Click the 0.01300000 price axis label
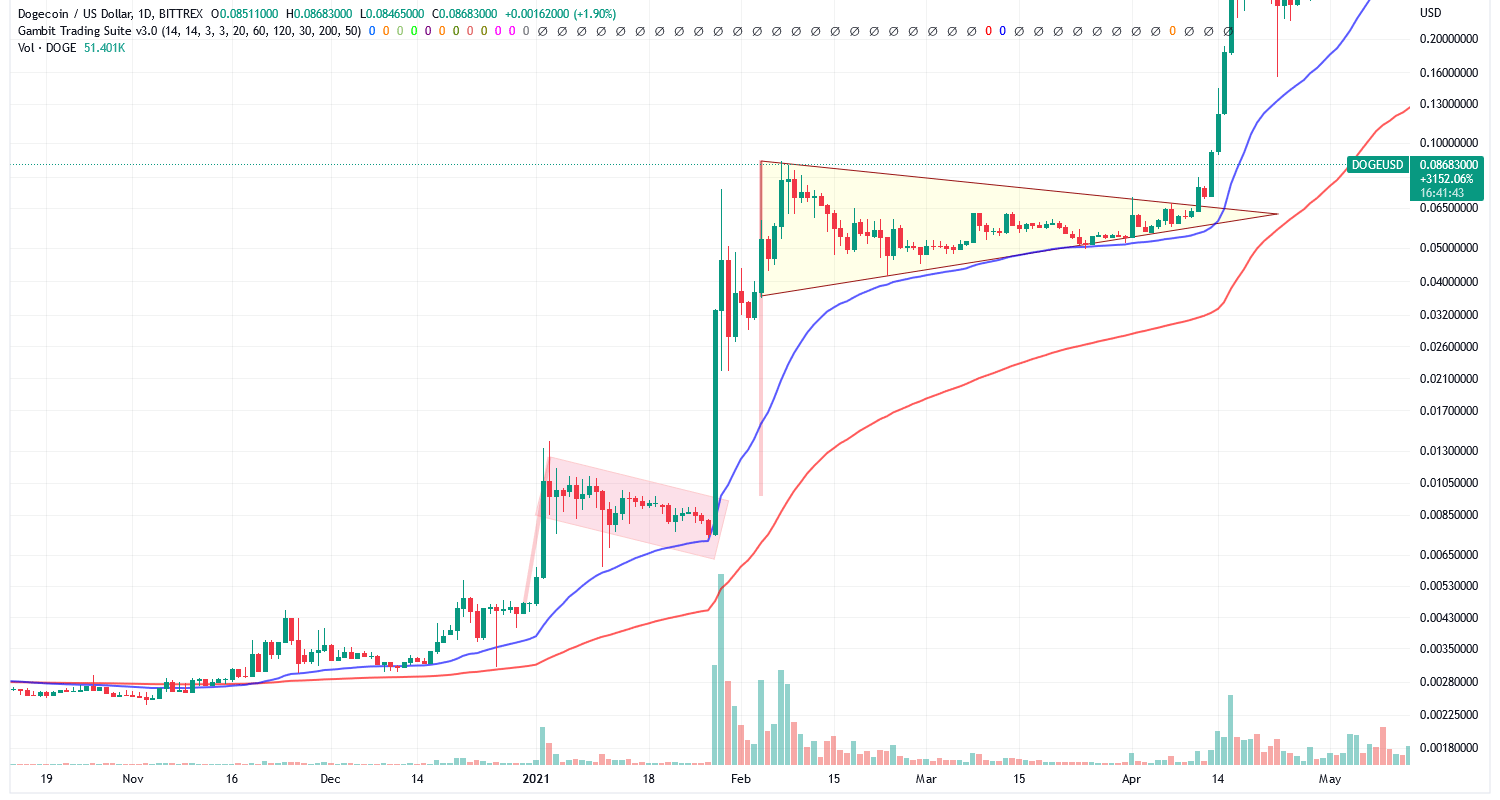1500x800 pixels. 1450,451
